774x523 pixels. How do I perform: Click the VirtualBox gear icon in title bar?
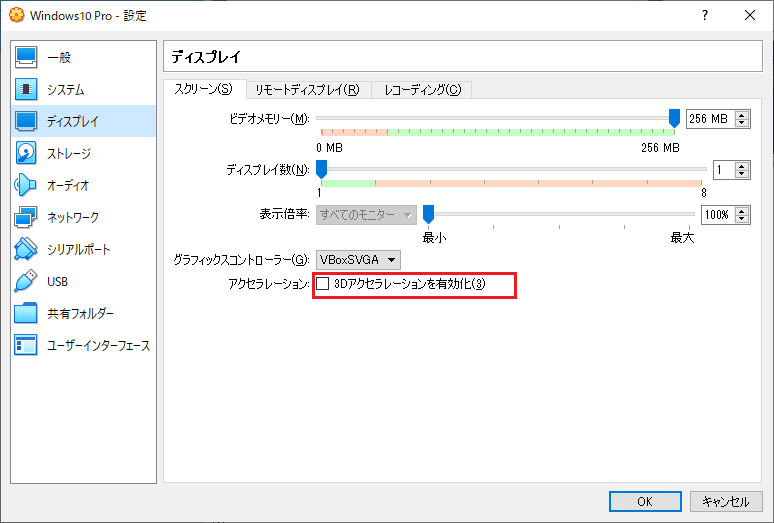coord(17,15)
